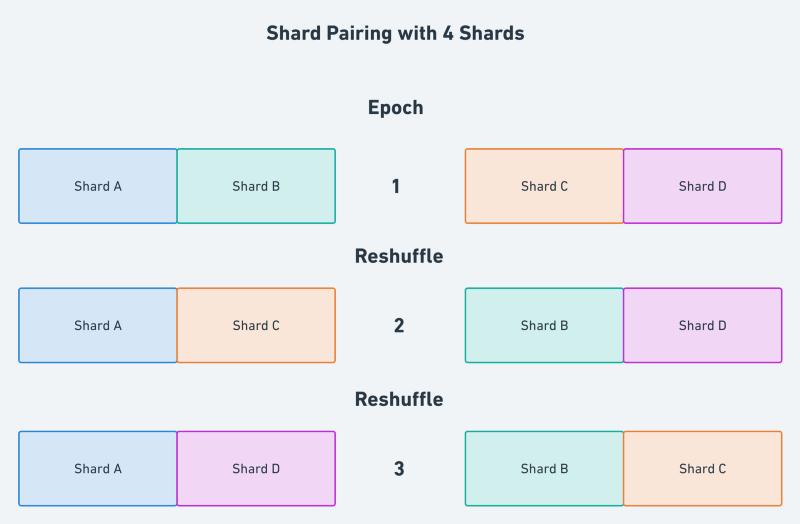Select the 'Epoch' heading
Viewport: 800px width, 524px height.
point(395,107)
